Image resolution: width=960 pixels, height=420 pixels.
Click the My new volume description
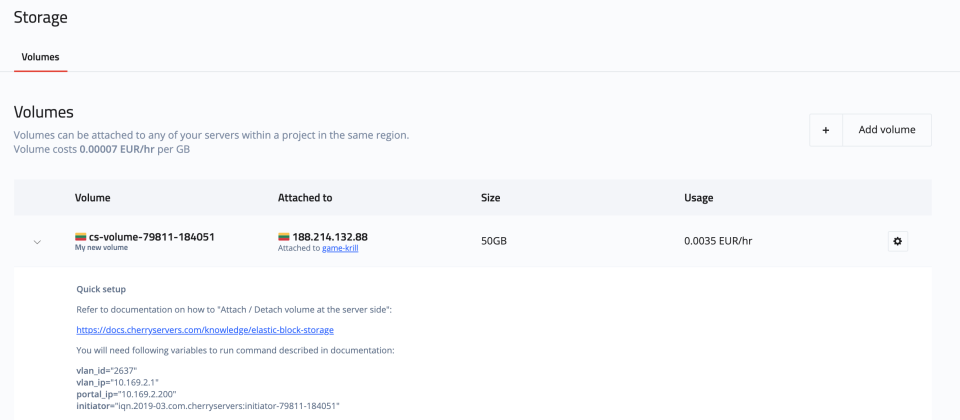pos(101,248)
